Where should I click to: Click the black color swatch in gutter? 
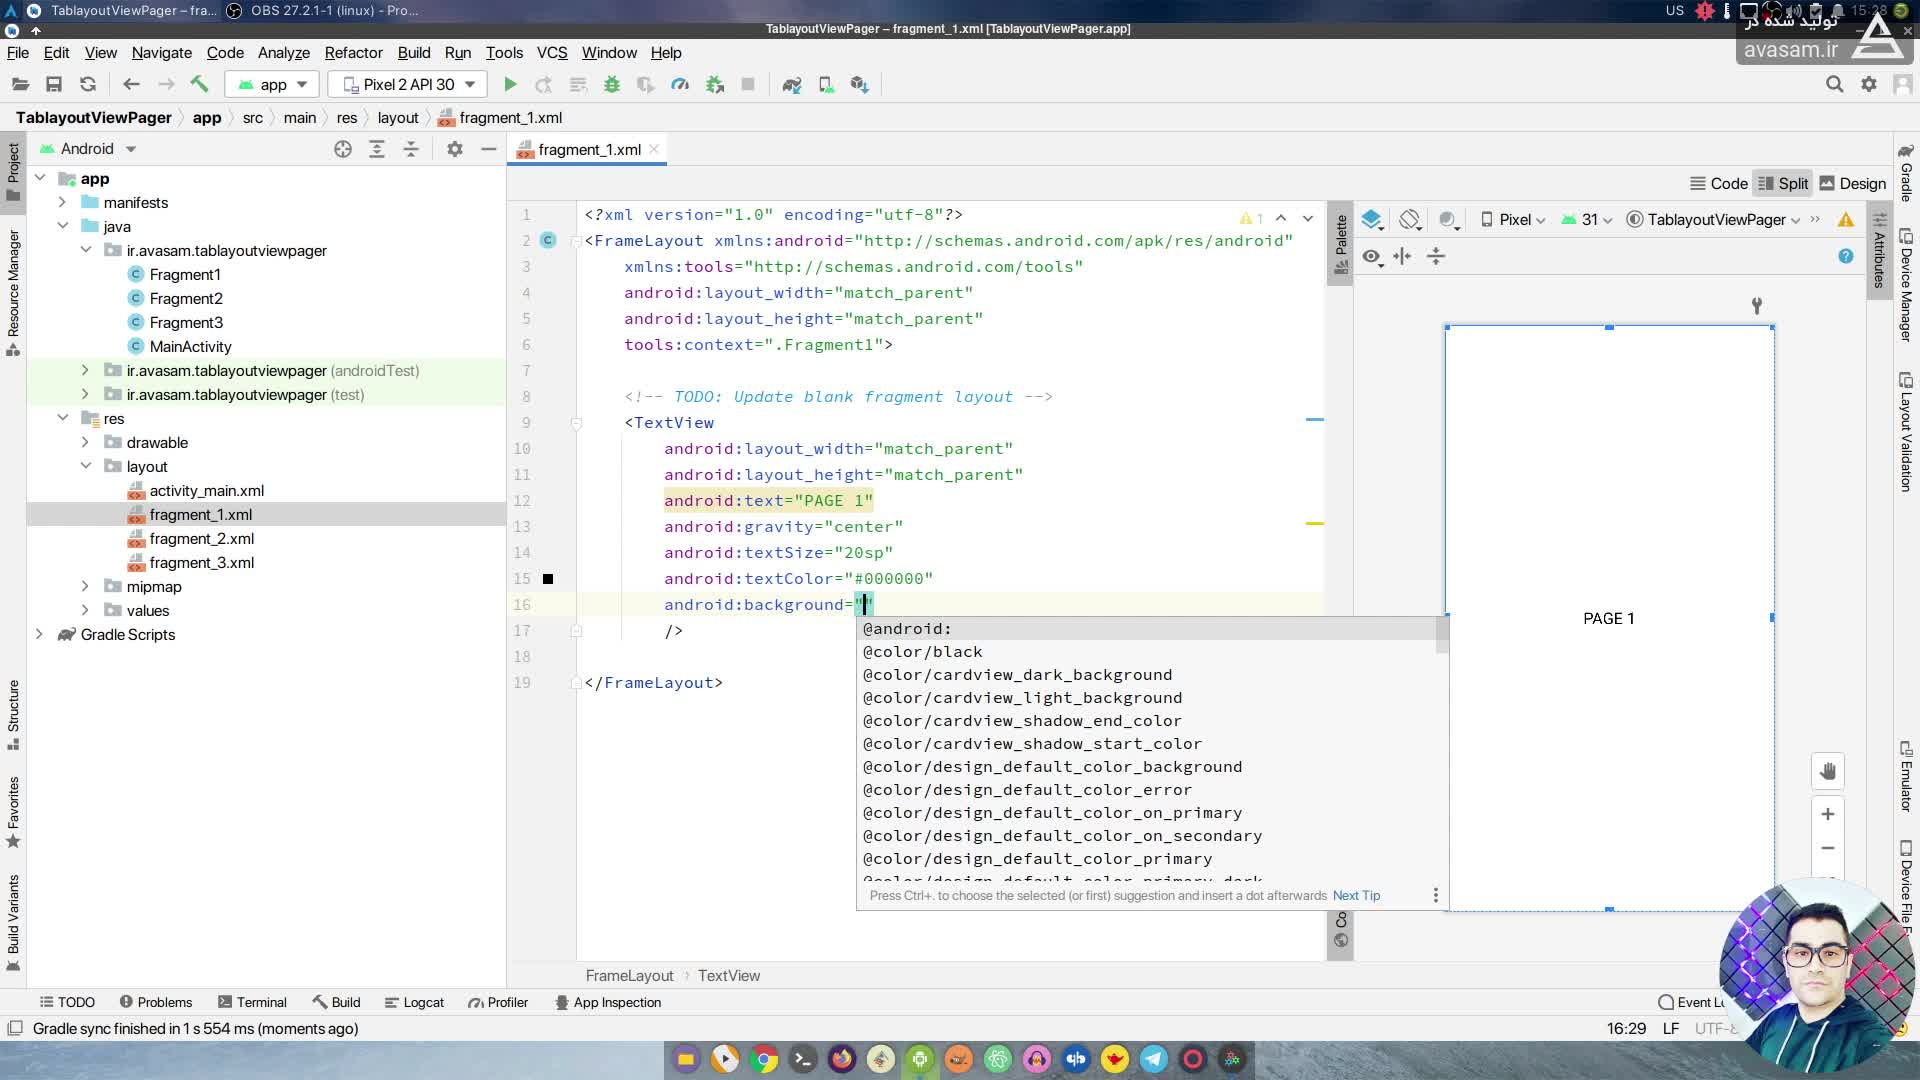(x=548, y=579)
